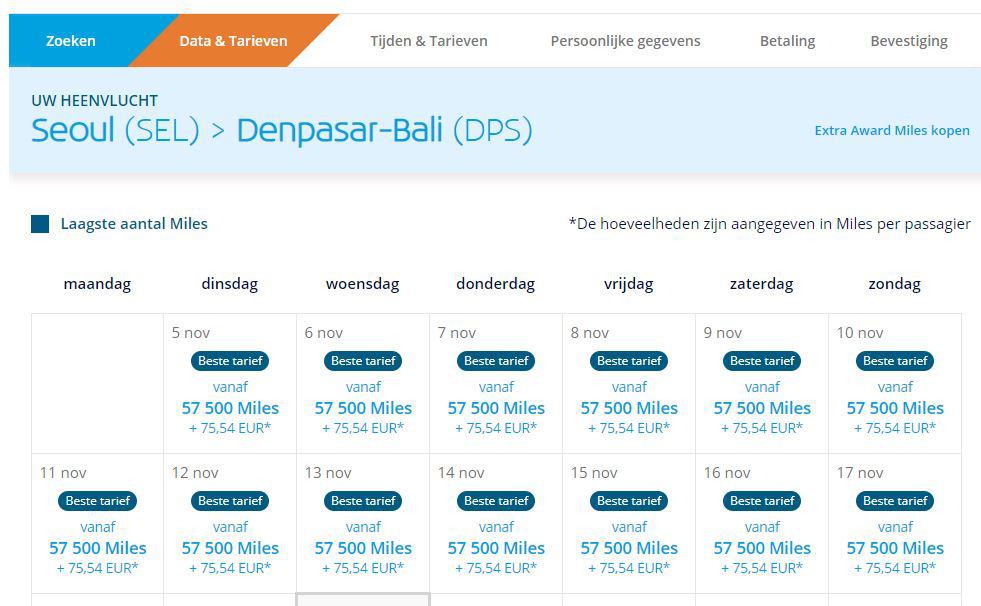
Task: Select the 5 nov fare cell
Action: click(x=230, y=384)
